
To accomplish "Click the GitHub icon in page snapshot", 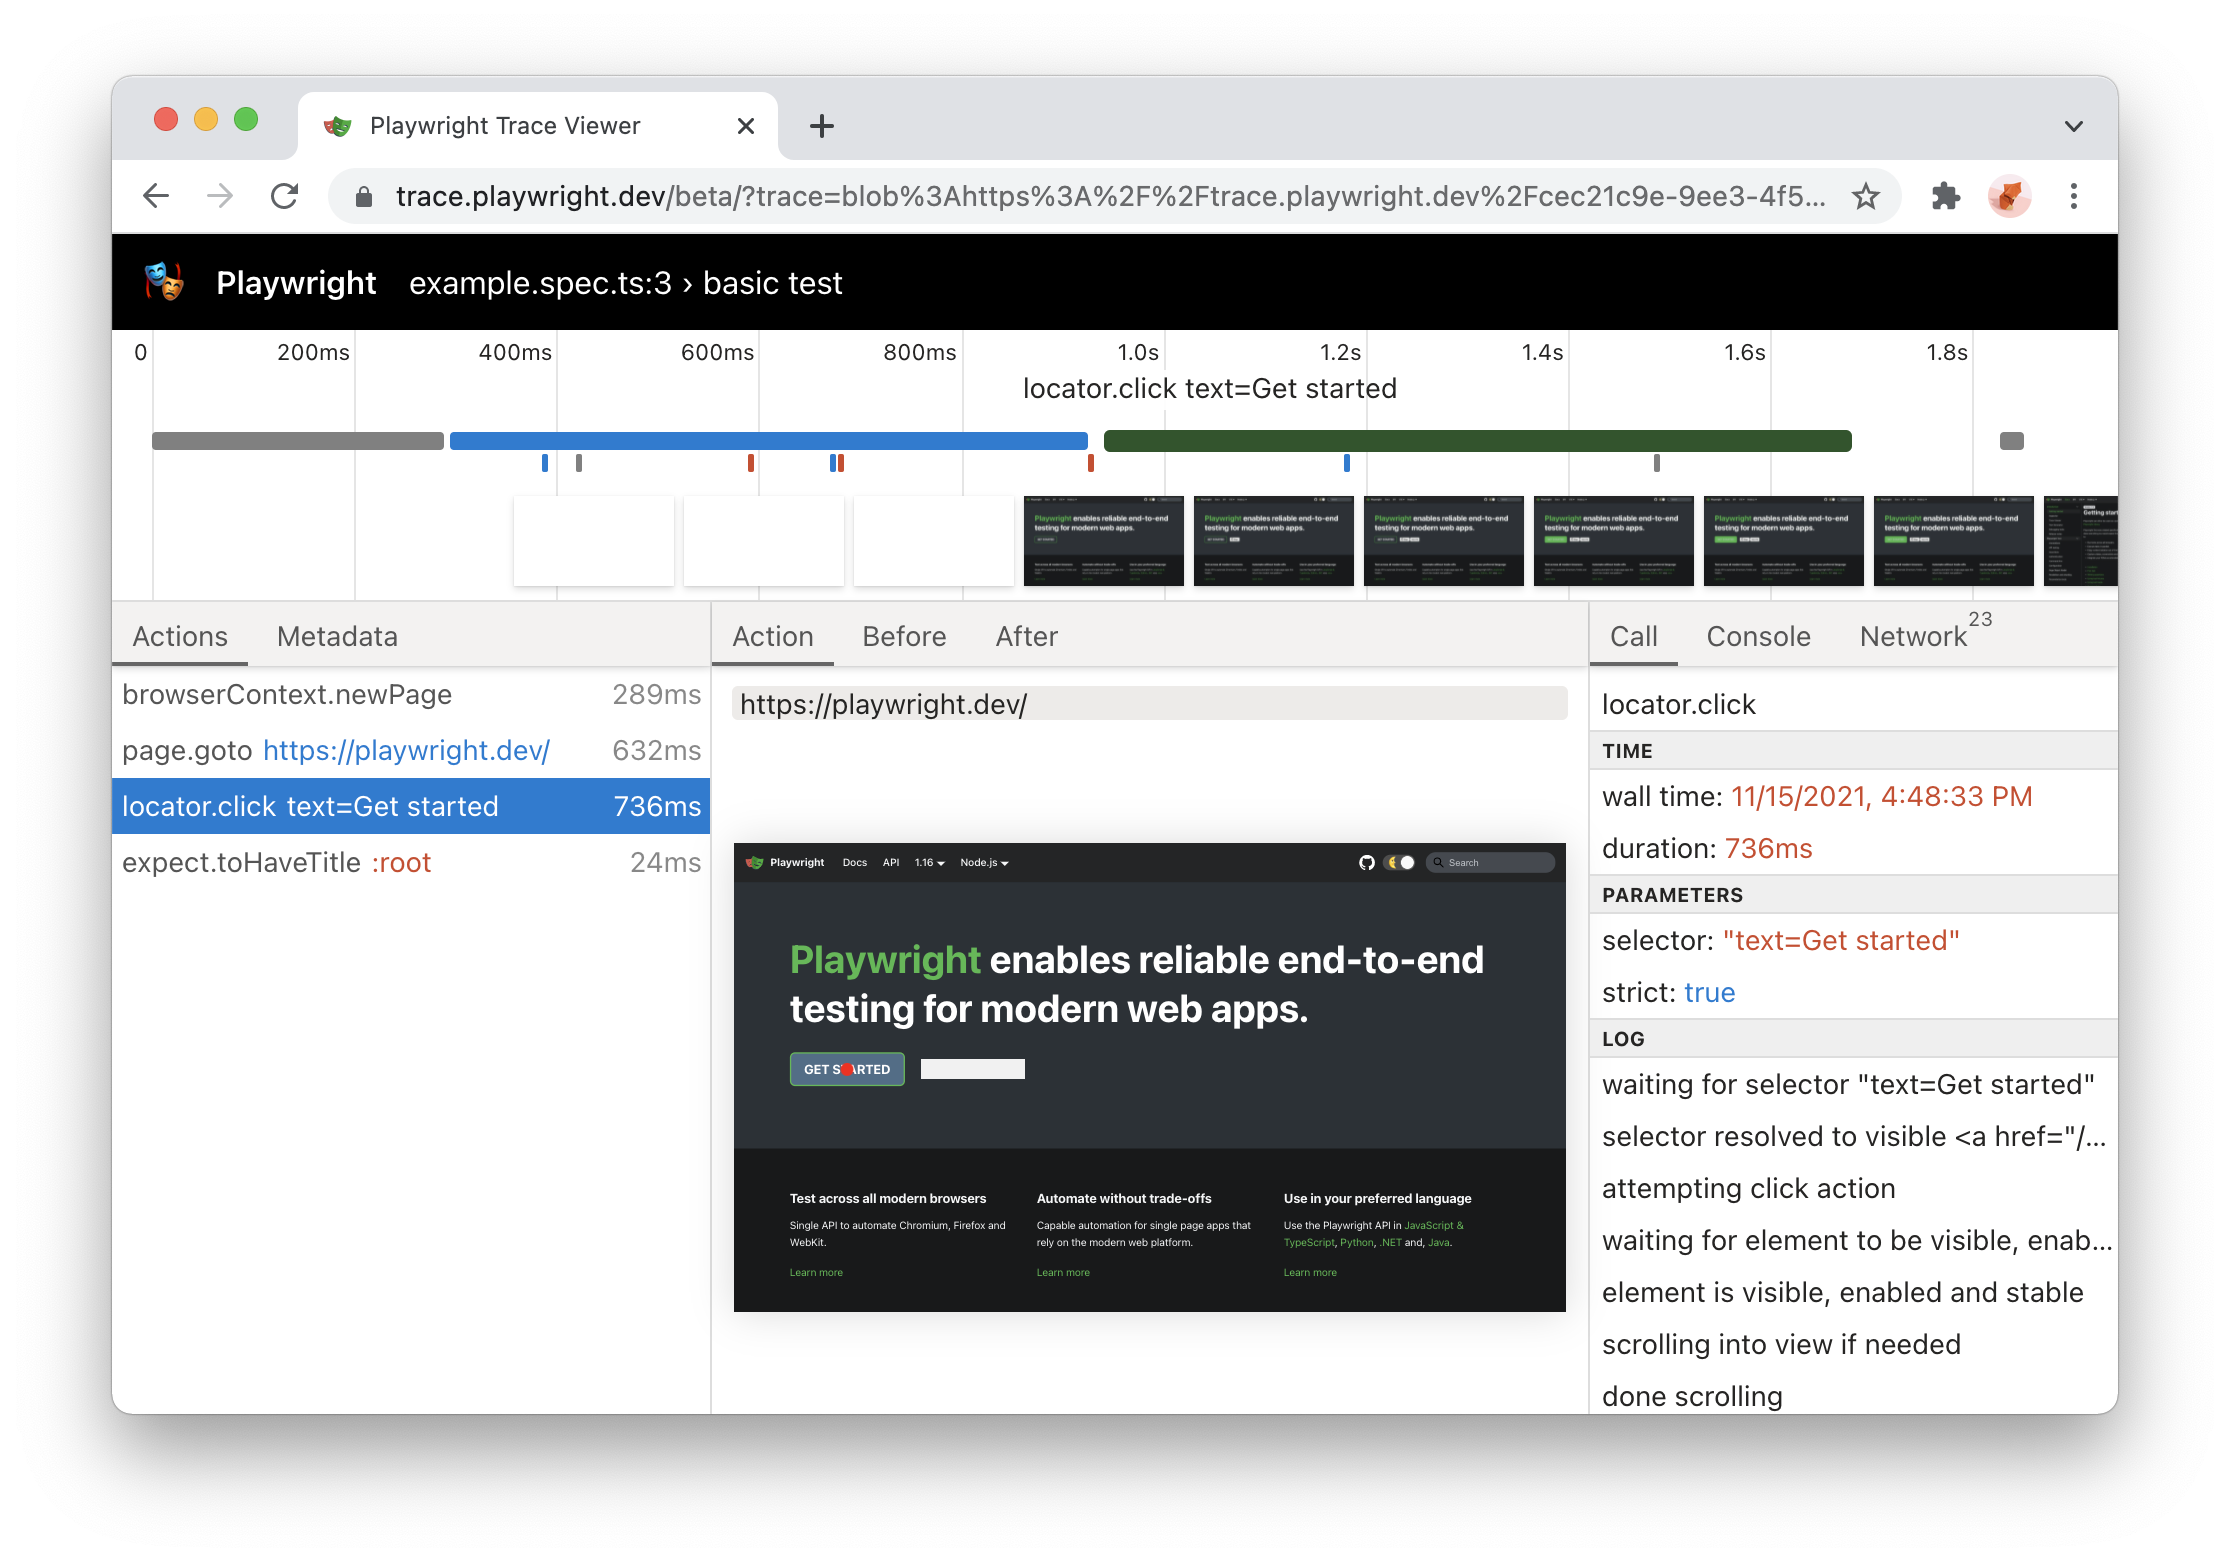I will [1367, 862].
